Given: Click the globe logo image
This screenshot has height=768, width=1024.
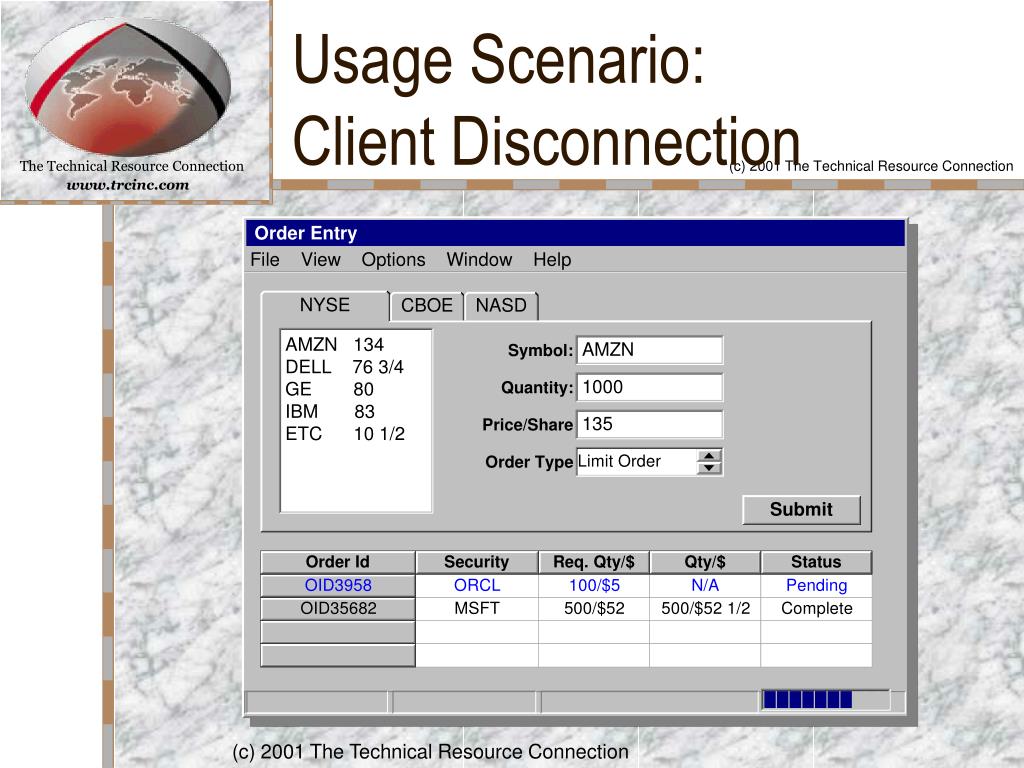Looking at the screenshot, I should pyautogui.click(x=128, y=87).
